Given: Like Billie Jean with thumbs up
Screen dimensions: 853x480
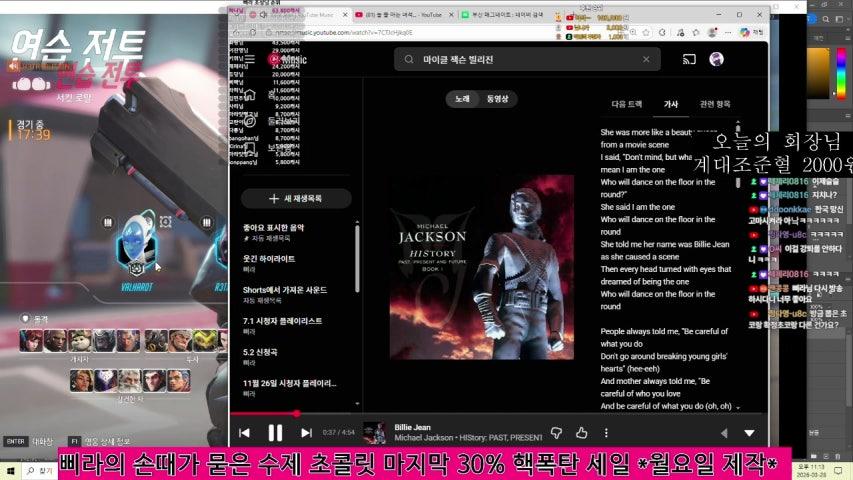Looking at the screenshot, I should click(x=582, y=433).
